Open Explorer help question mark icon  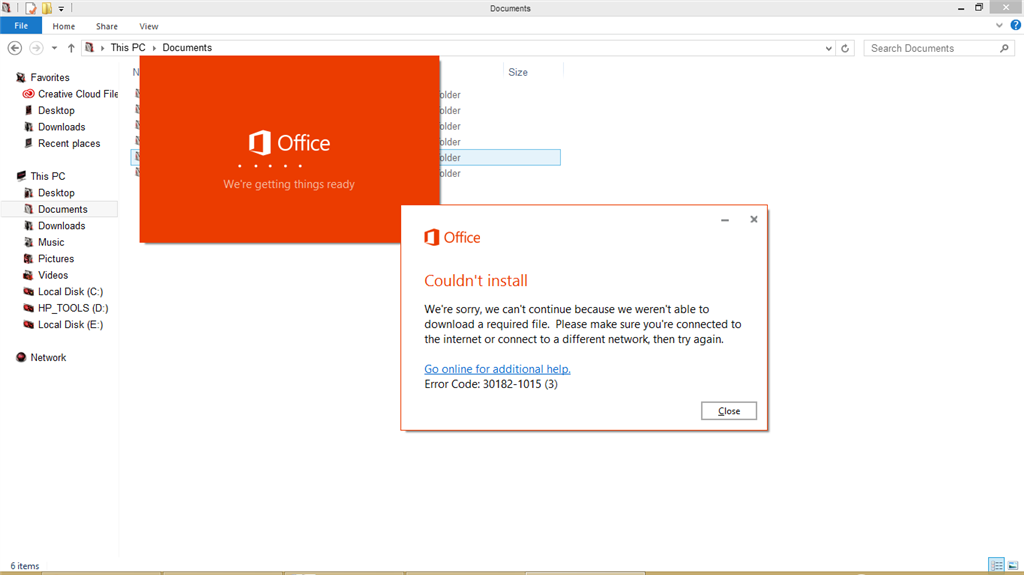[x=1016, y=25]
